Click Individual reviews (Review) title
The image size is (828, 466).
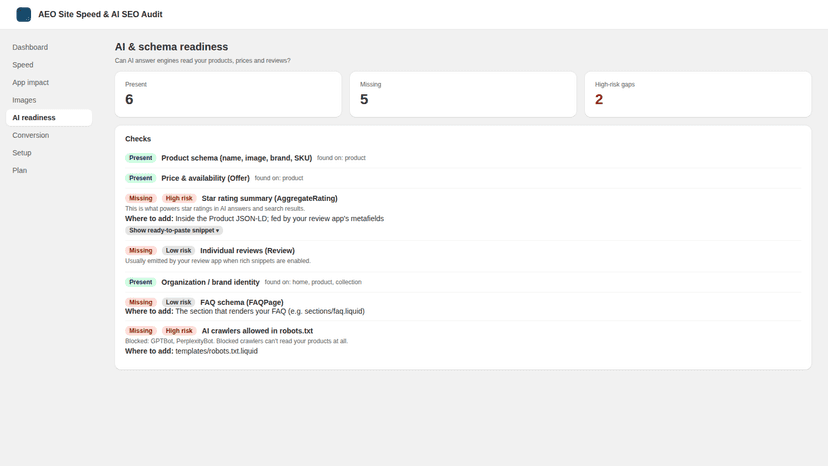247,250
